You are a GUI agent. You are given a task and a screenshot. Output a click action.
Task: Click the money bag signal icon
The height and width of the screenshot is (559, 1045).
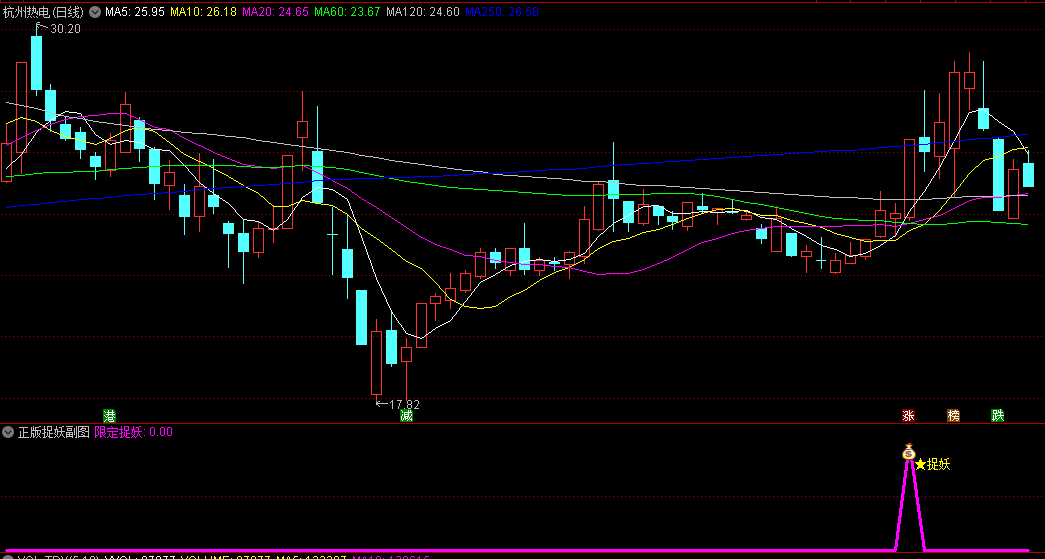[908, 452]
